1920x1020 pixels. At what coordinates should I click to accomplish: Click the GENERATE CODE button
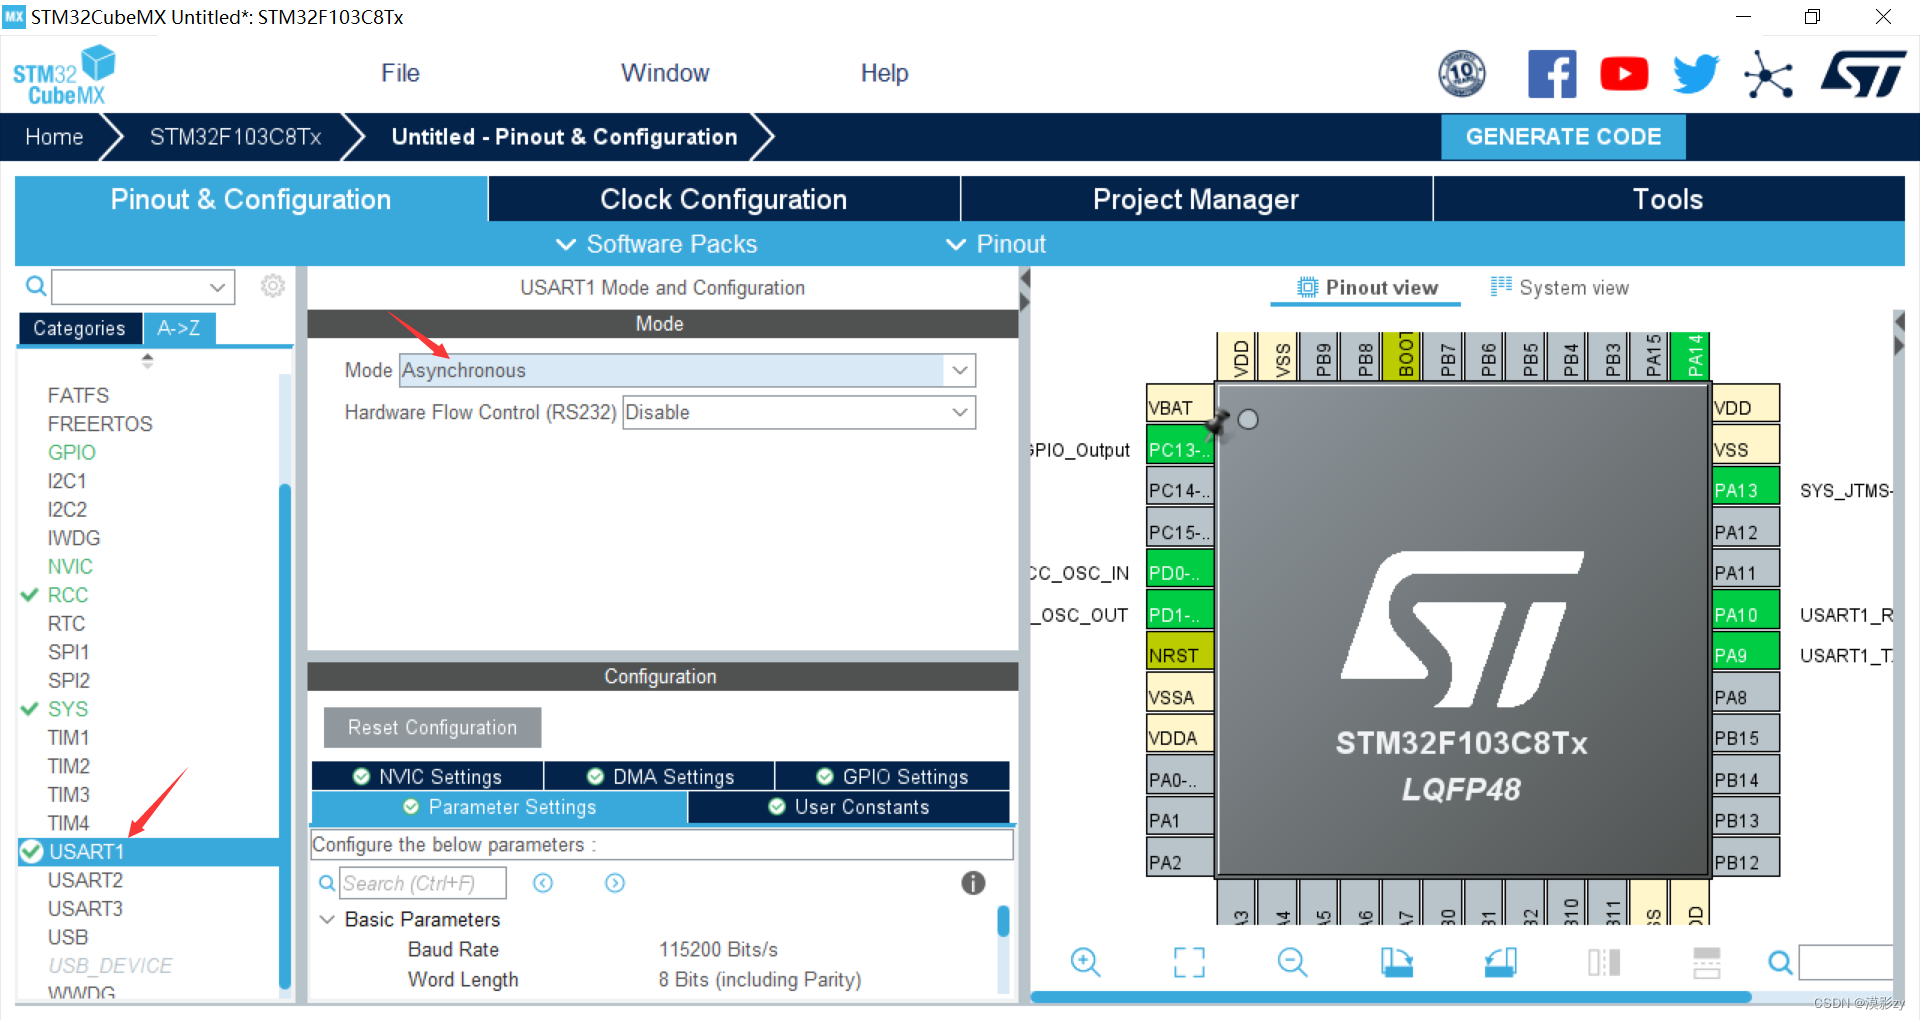coord(1563,137)
